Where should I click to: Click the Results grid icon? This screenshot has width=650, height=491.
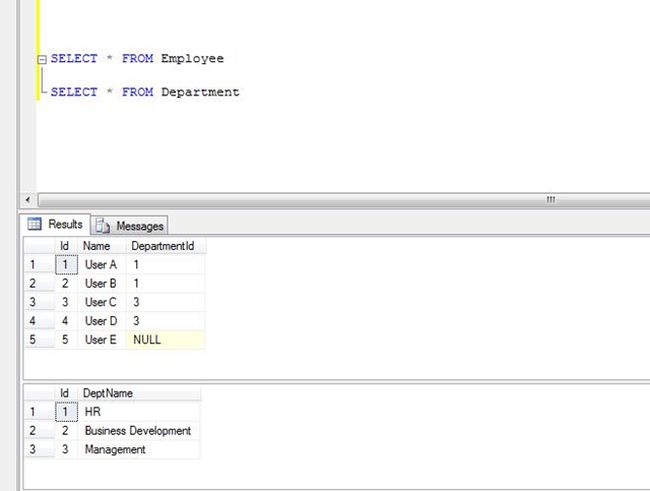point(34,224)
